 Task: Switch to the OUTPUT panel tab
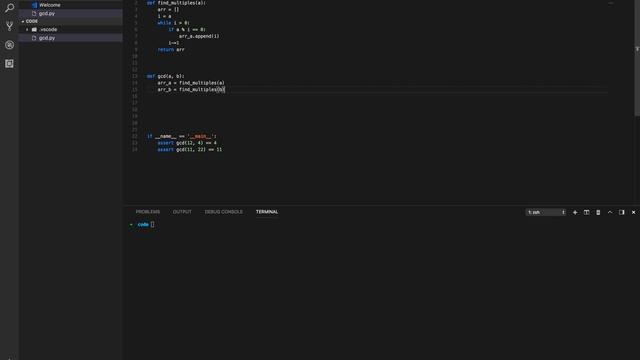coord(182,212)
